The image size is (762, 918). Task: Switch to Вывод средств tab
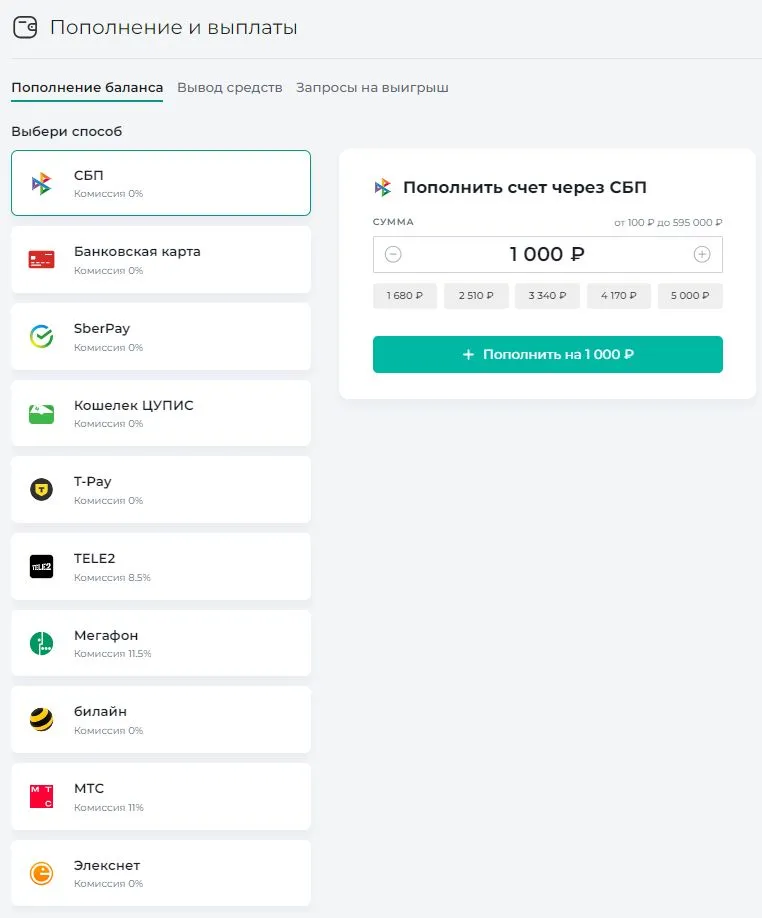click(x=229, y=88)
